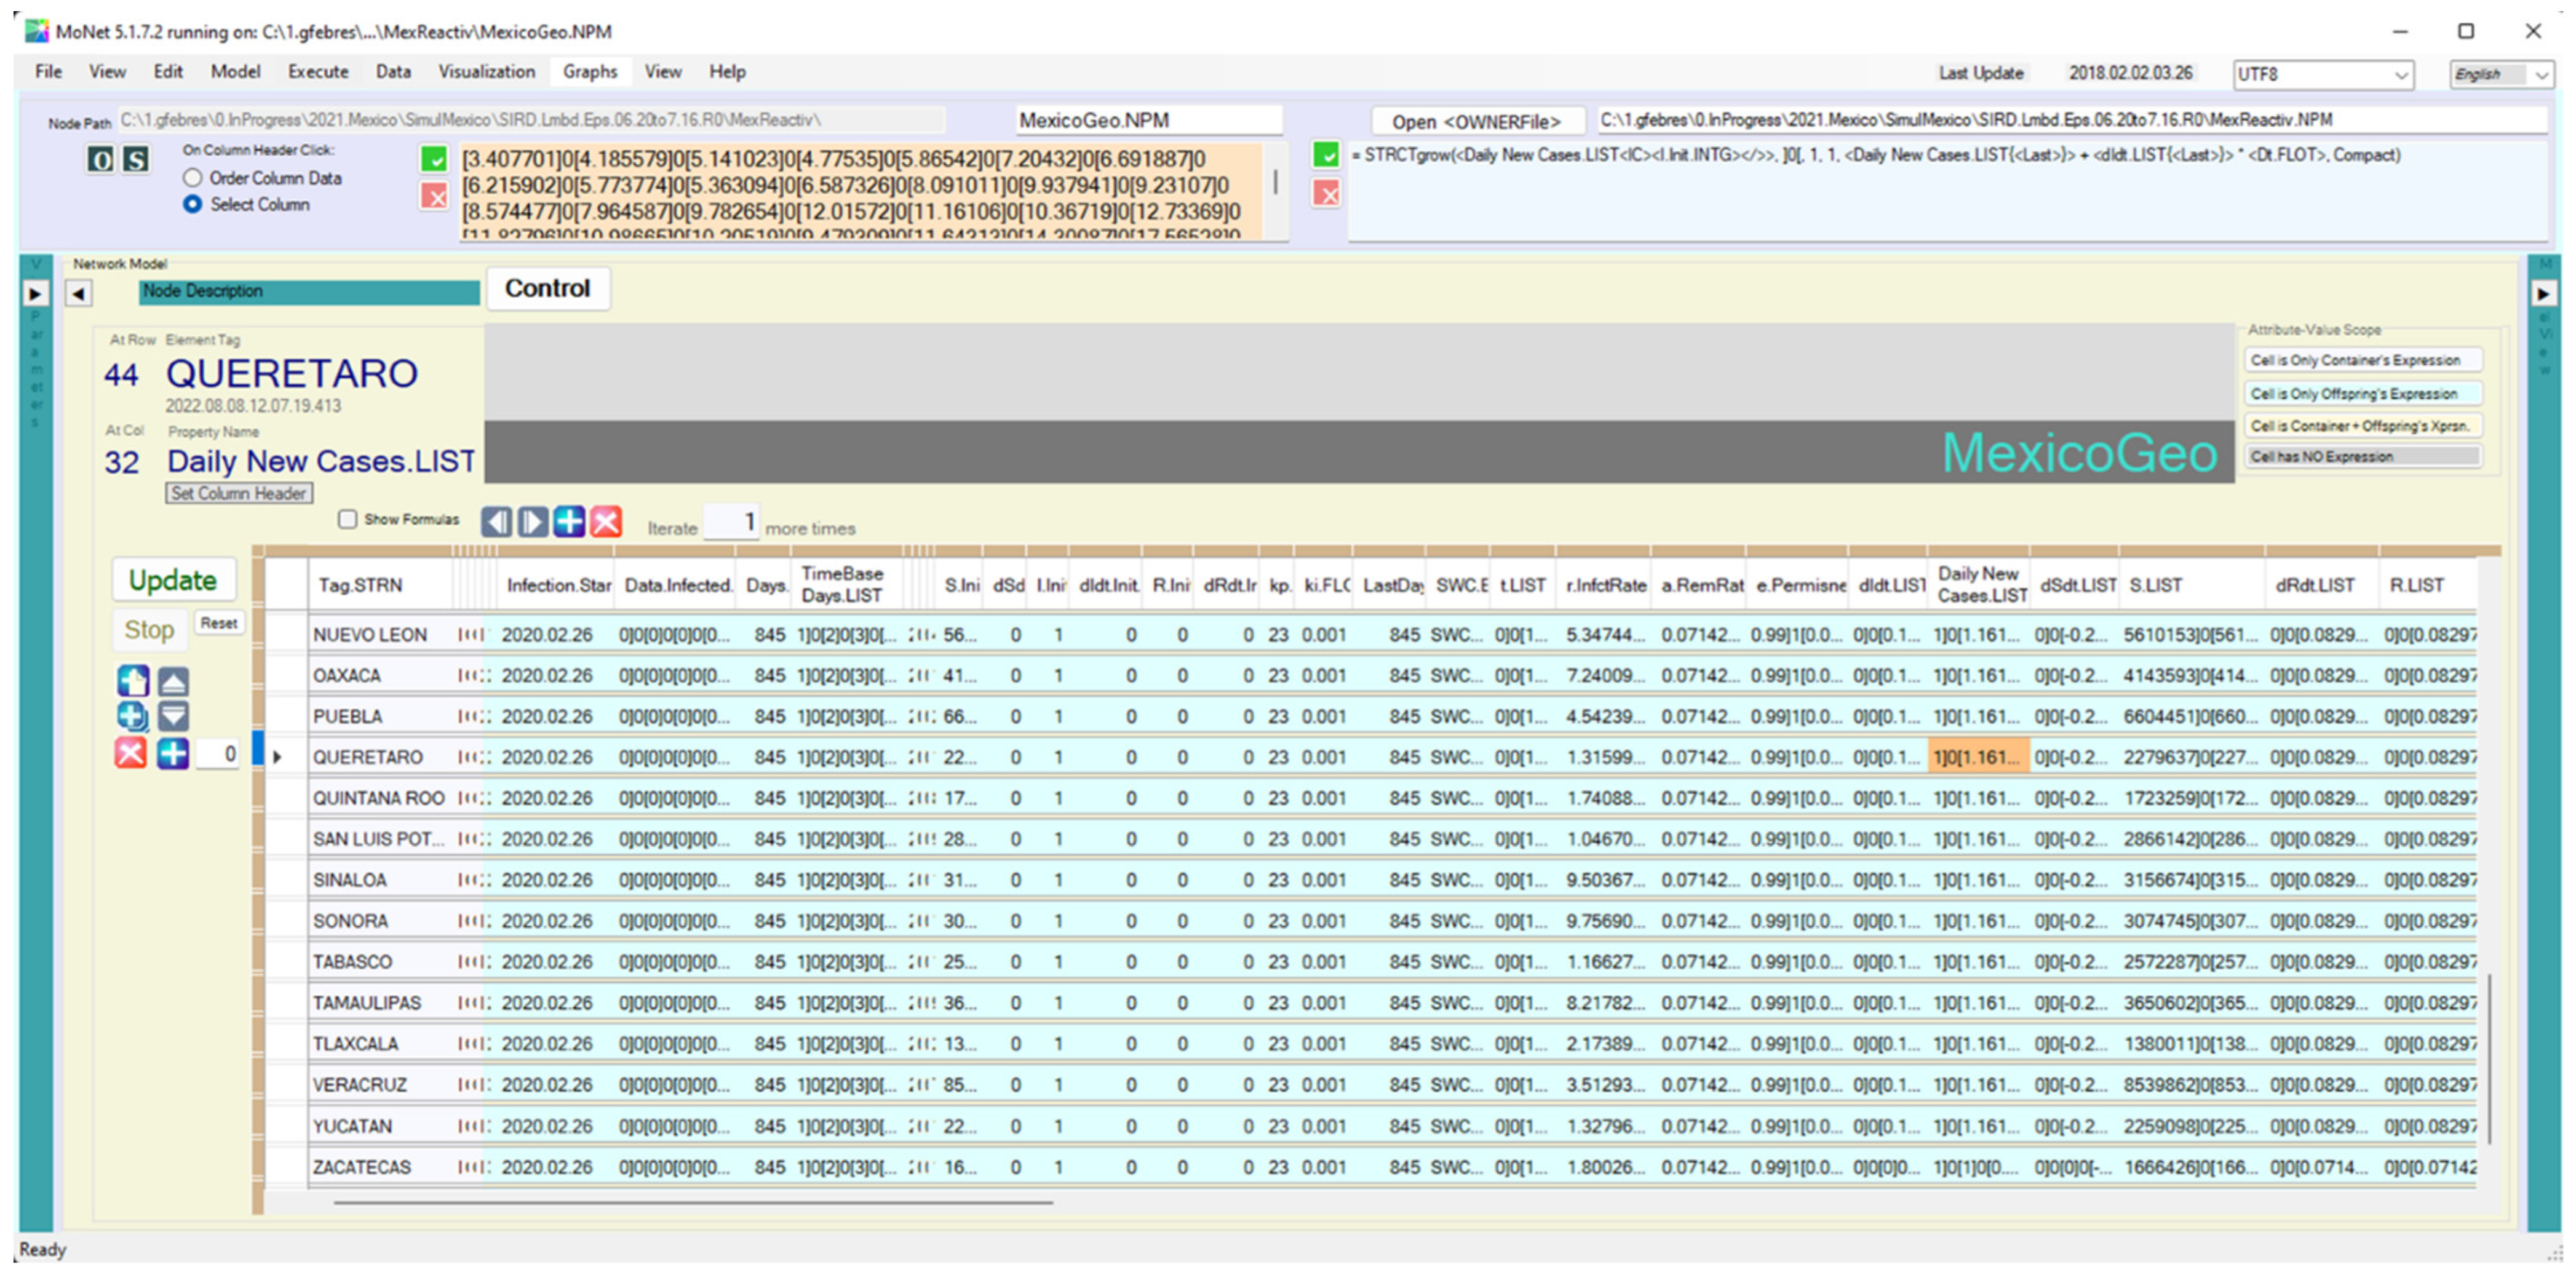Click the blue plus icon next to Iterate
The height and width of the screenshot is (1278, 2576).
(x=569, y=521)
